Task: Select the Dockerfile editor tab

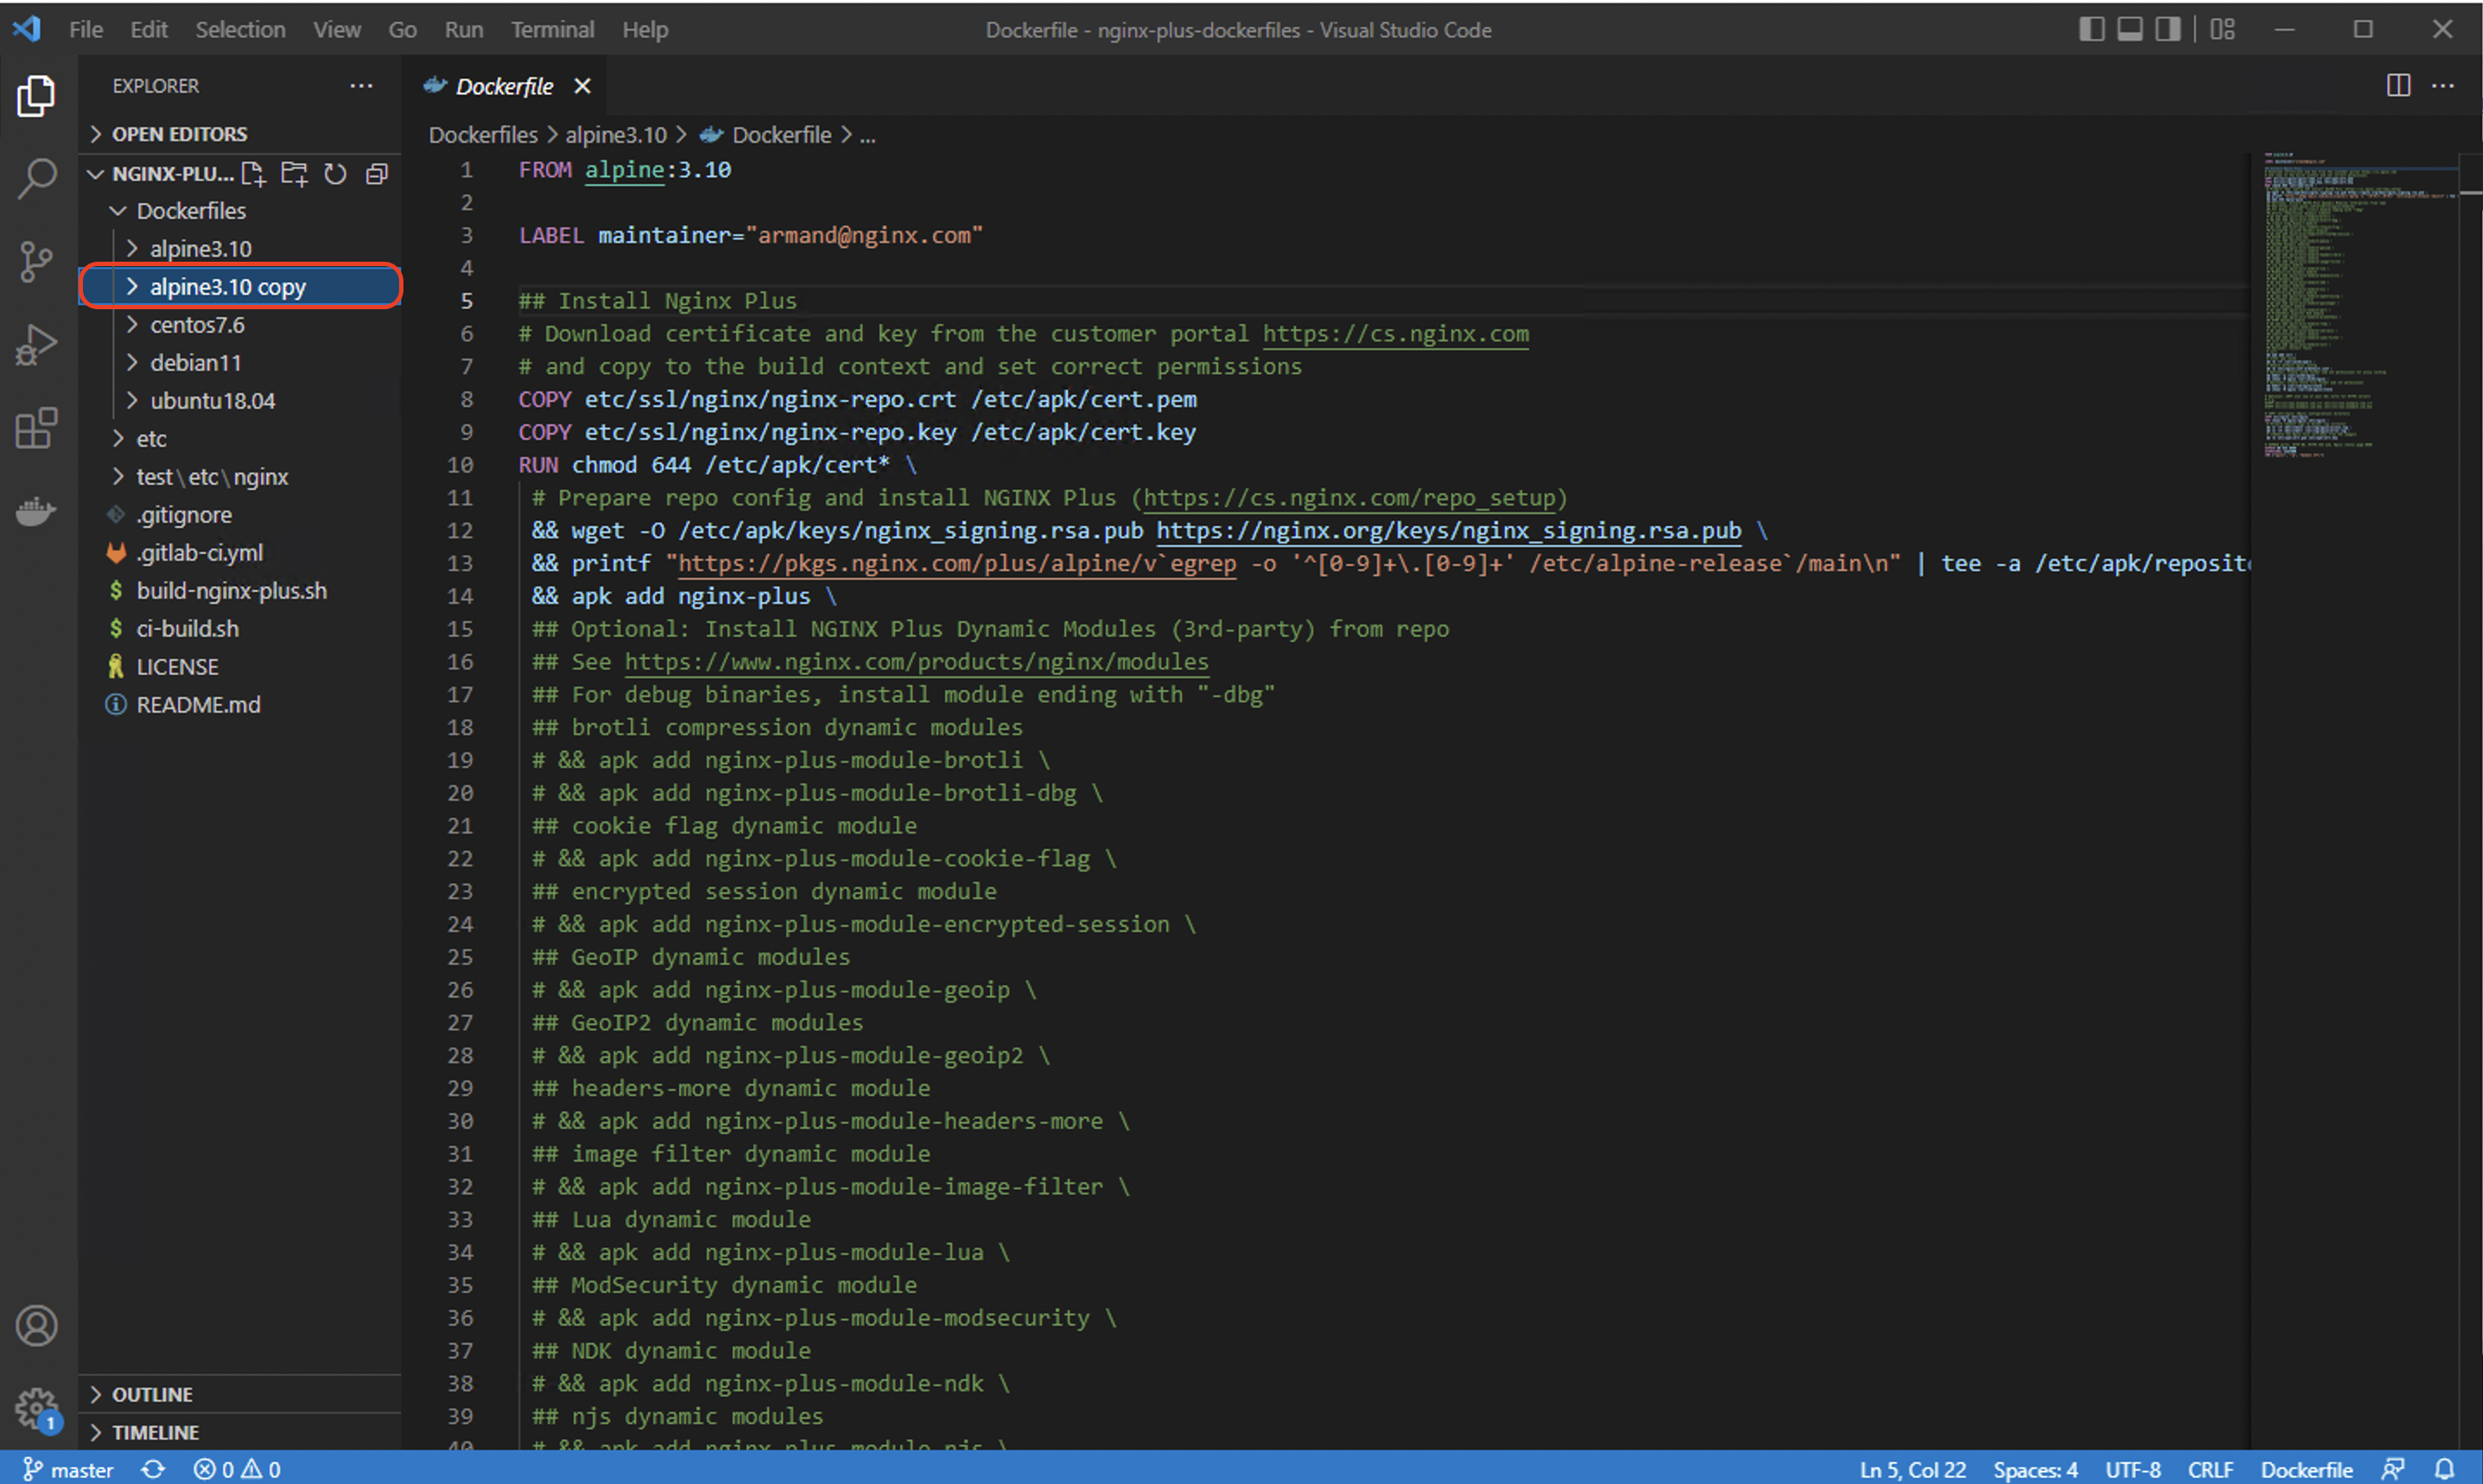Action: 504,87
